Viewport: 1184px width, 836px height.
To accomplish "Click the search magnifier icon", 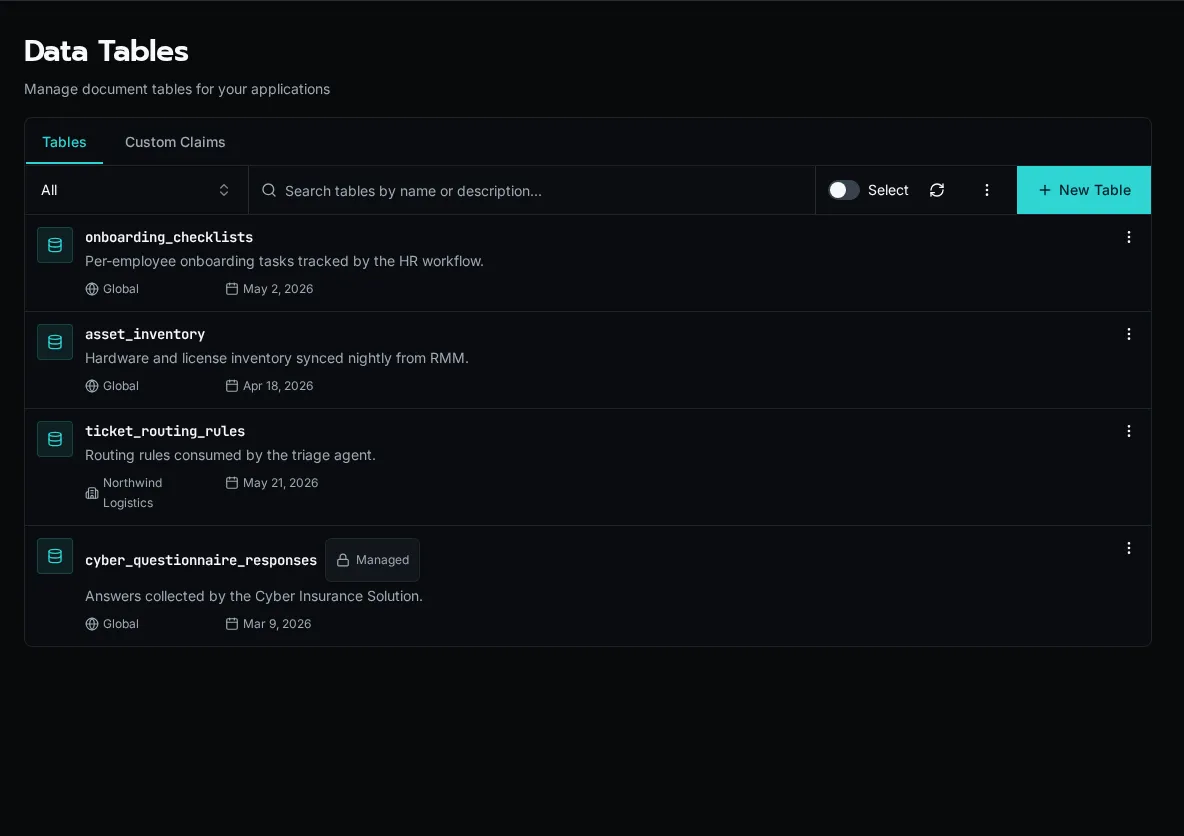I will pos(269,190).
